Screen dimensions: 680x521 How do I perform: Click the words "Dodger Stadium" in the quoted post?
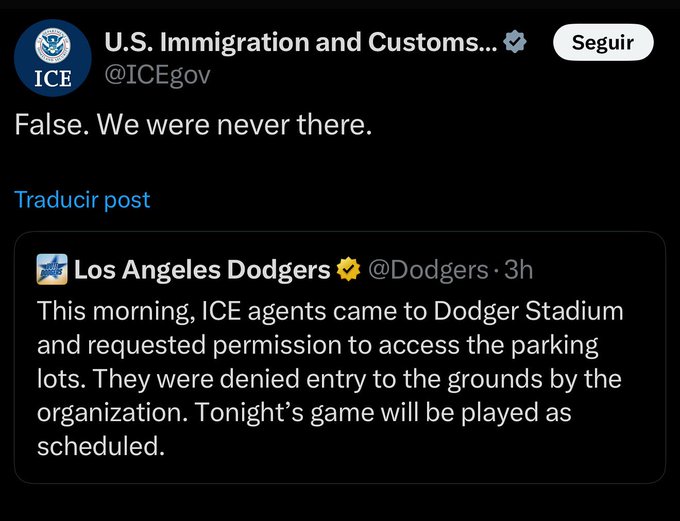click(528, 311)
